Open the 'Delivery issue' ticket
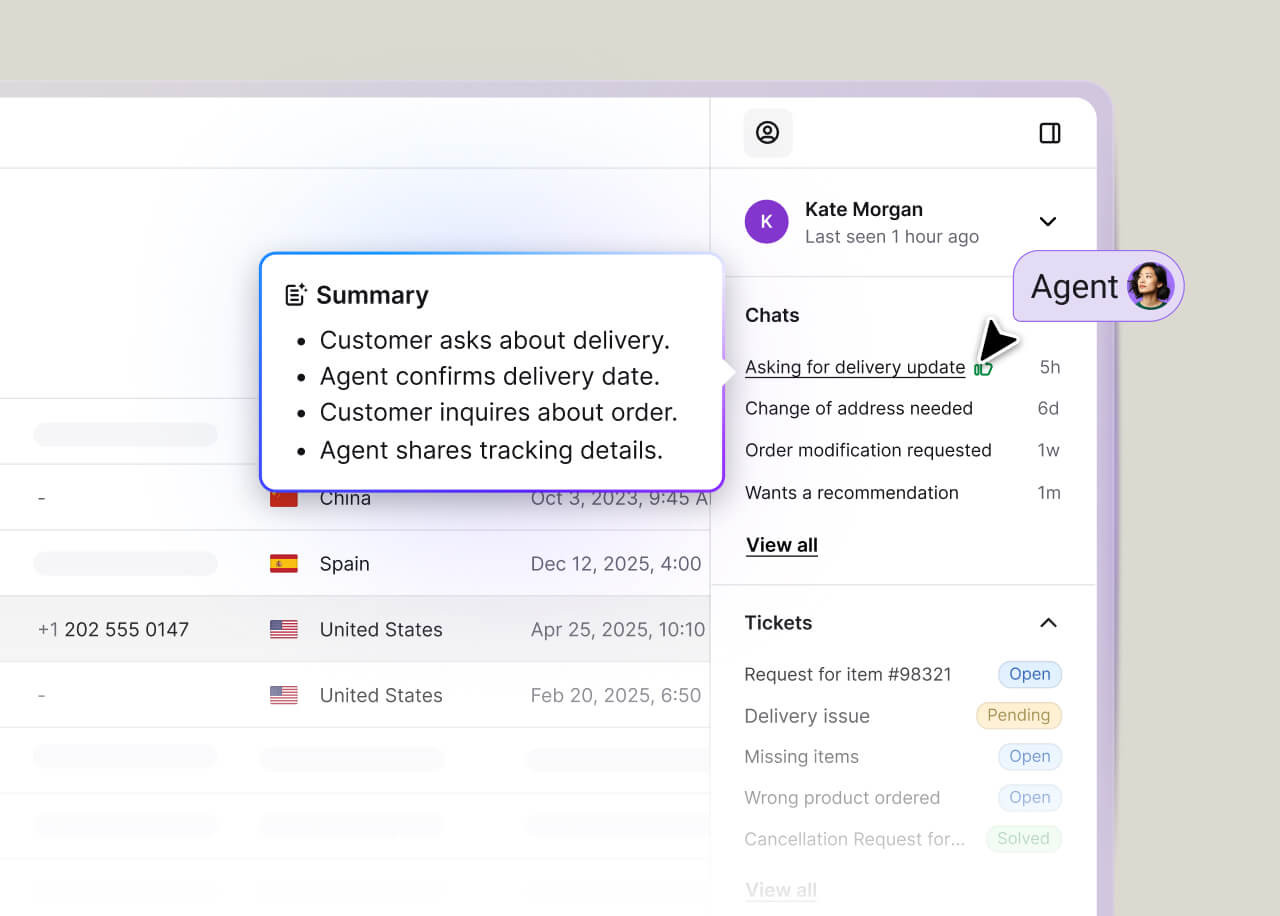1280x916 pixels. [x=807, y=716]
